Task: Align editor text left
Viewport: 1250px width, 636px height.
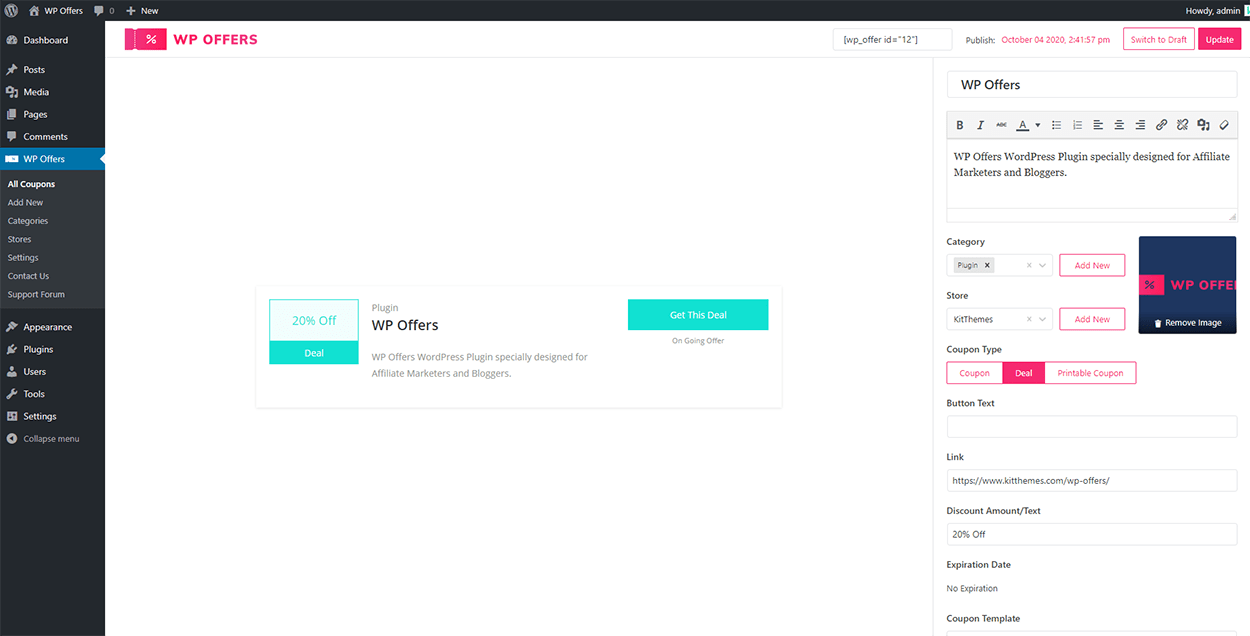Action: click(x=1098, y=125)
